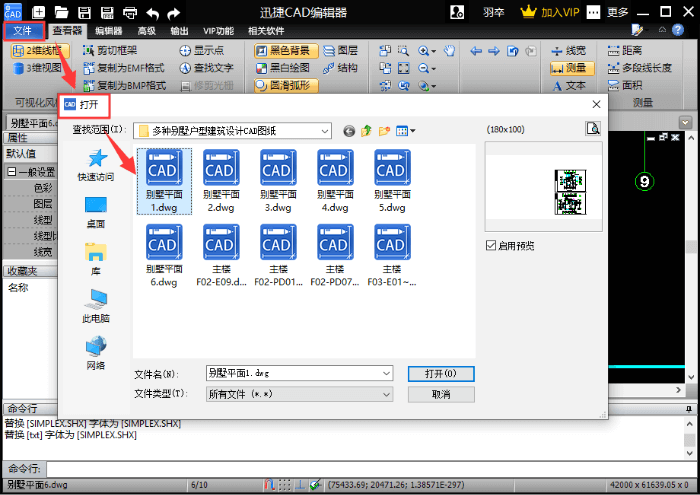Click the open folder icon in title bar
The image size is (700, 495).
pos(61,12)
